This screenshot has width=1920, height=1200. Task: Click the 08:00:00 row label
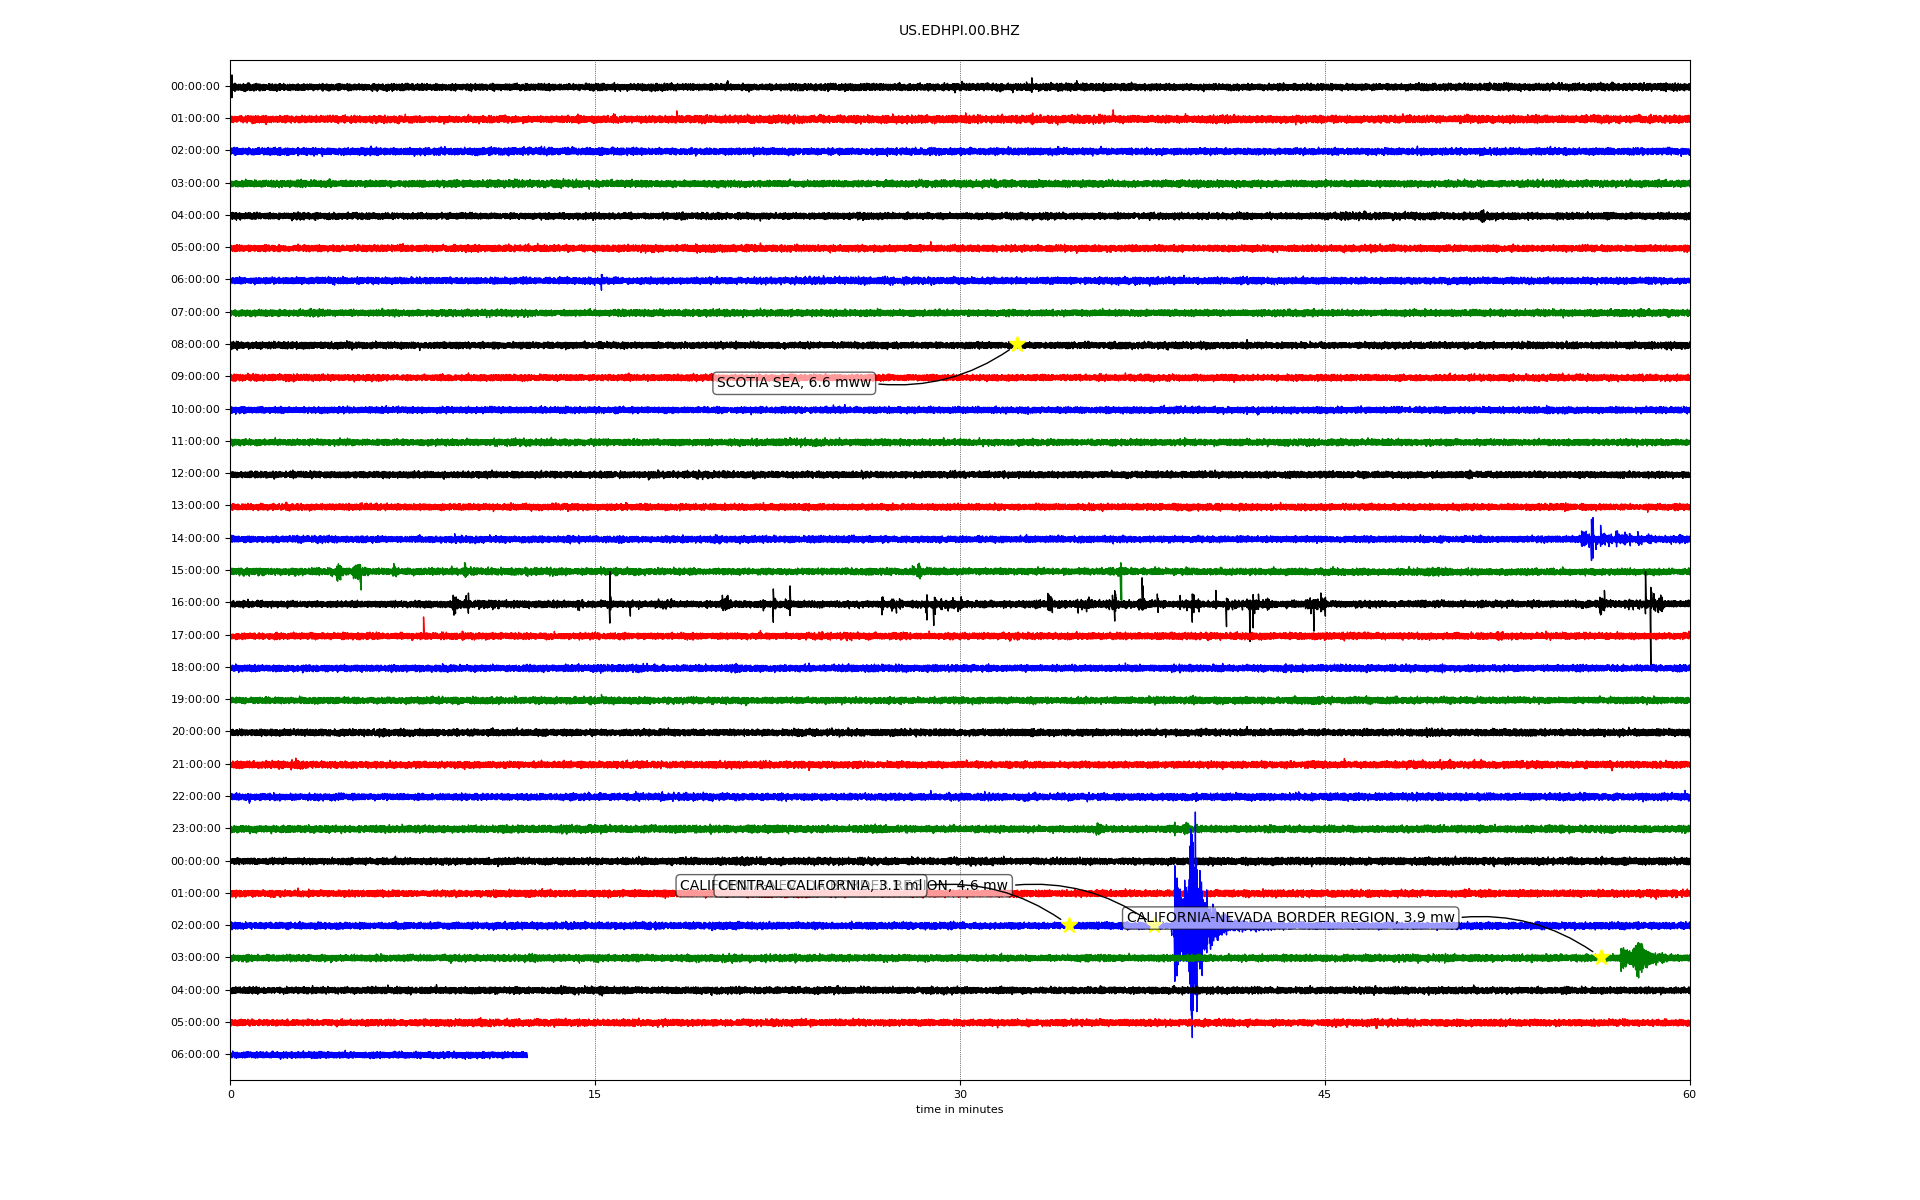(195, 345)
